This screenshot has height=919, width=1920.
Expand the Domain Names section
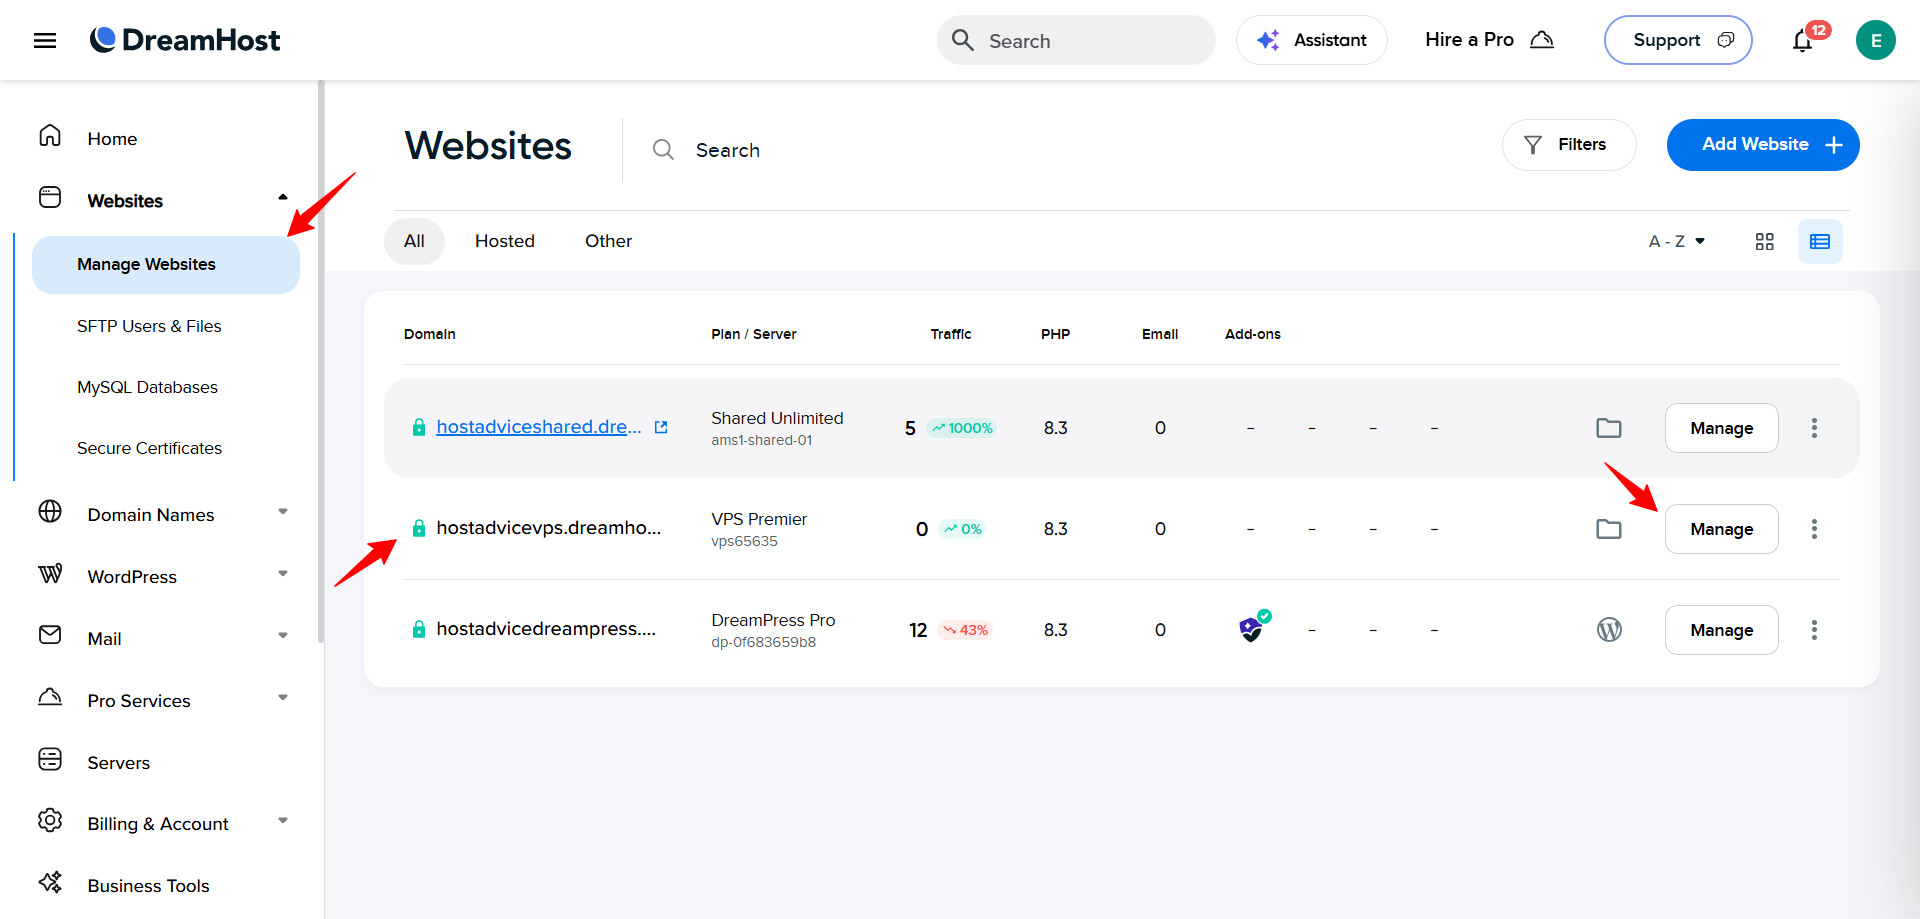point(283,512)
